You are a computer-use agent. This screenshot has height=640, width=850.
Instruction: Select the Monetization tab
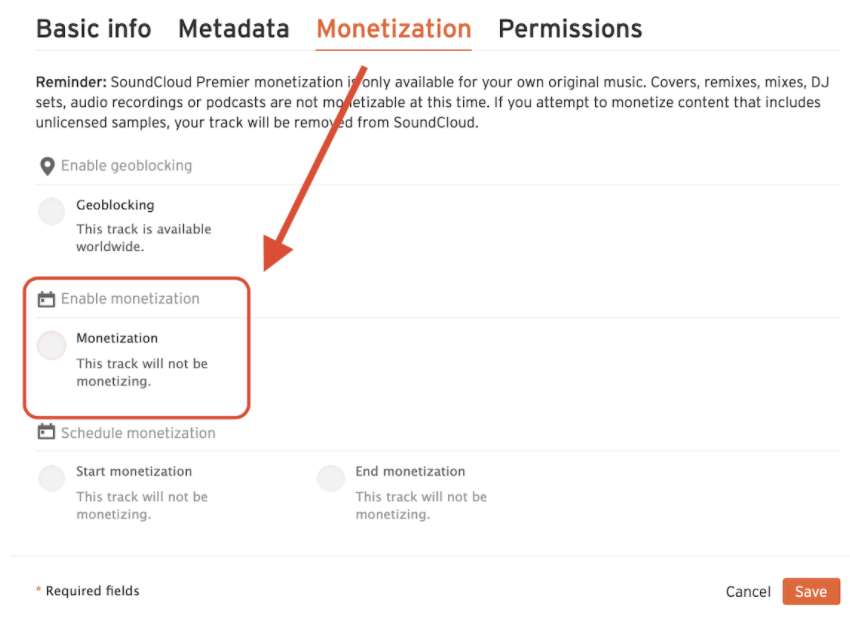[x=393, y=29]
